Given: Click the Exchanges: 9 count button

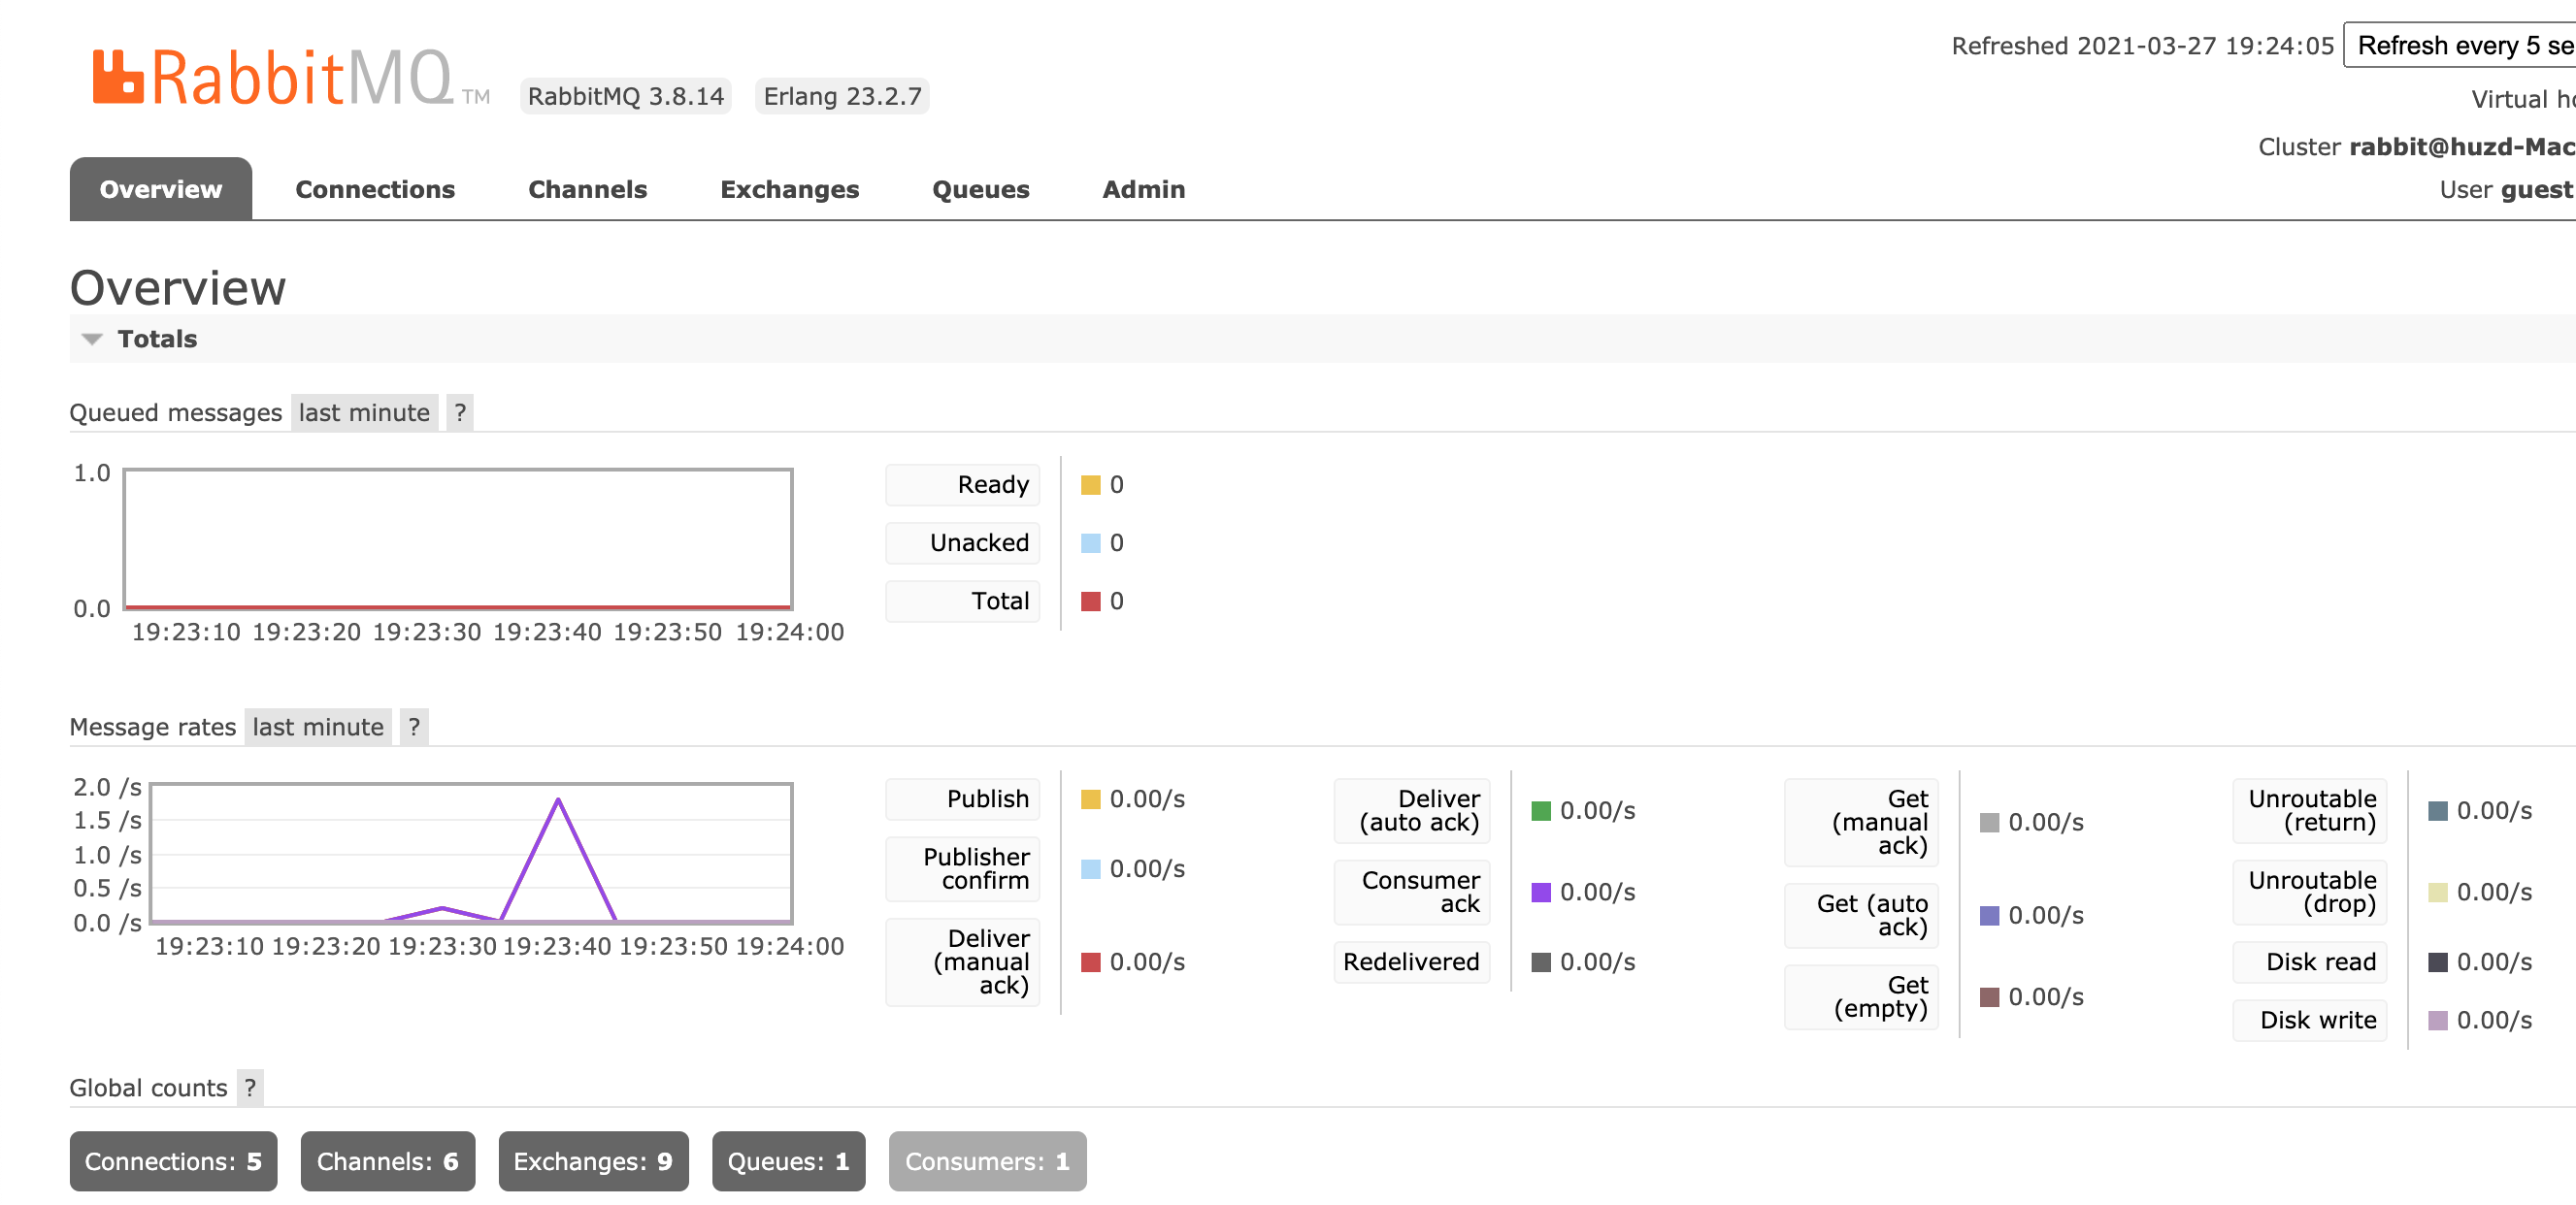Looking at the screenshot, I should point(593,1161).
